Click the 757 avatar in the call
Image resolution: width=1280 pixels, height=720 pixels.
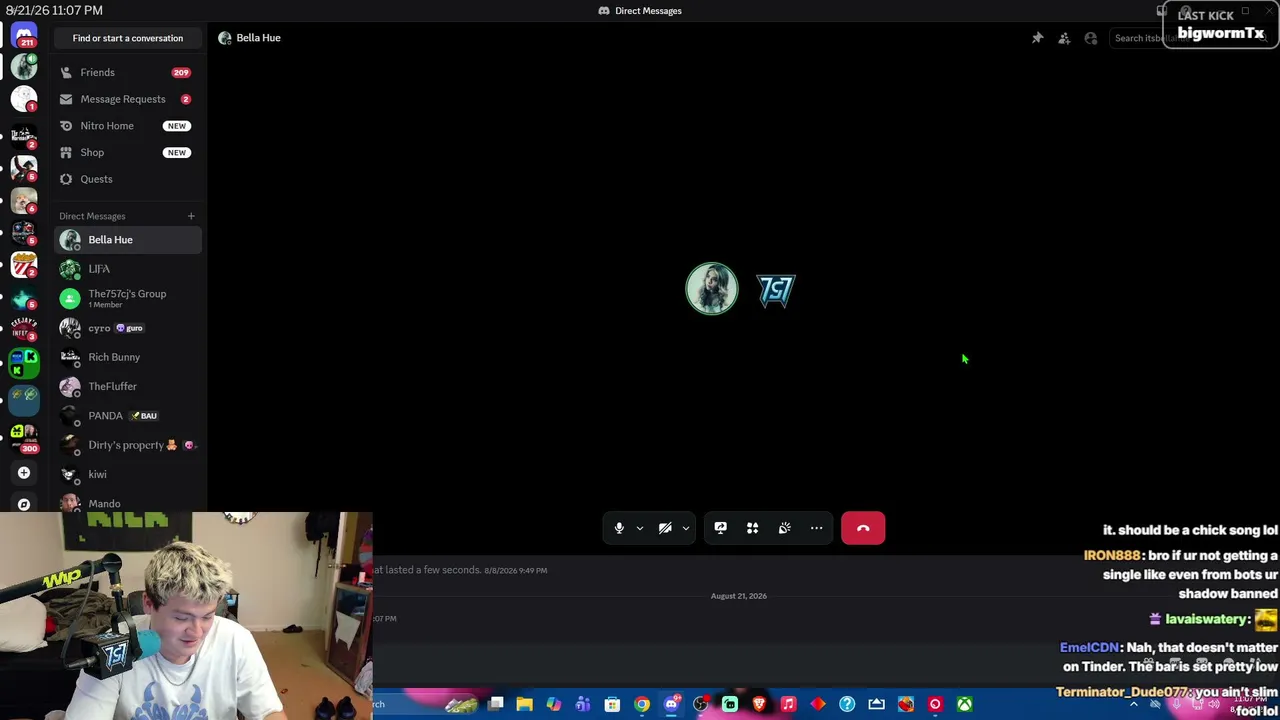pyautogui.click(x=776, y=289)
